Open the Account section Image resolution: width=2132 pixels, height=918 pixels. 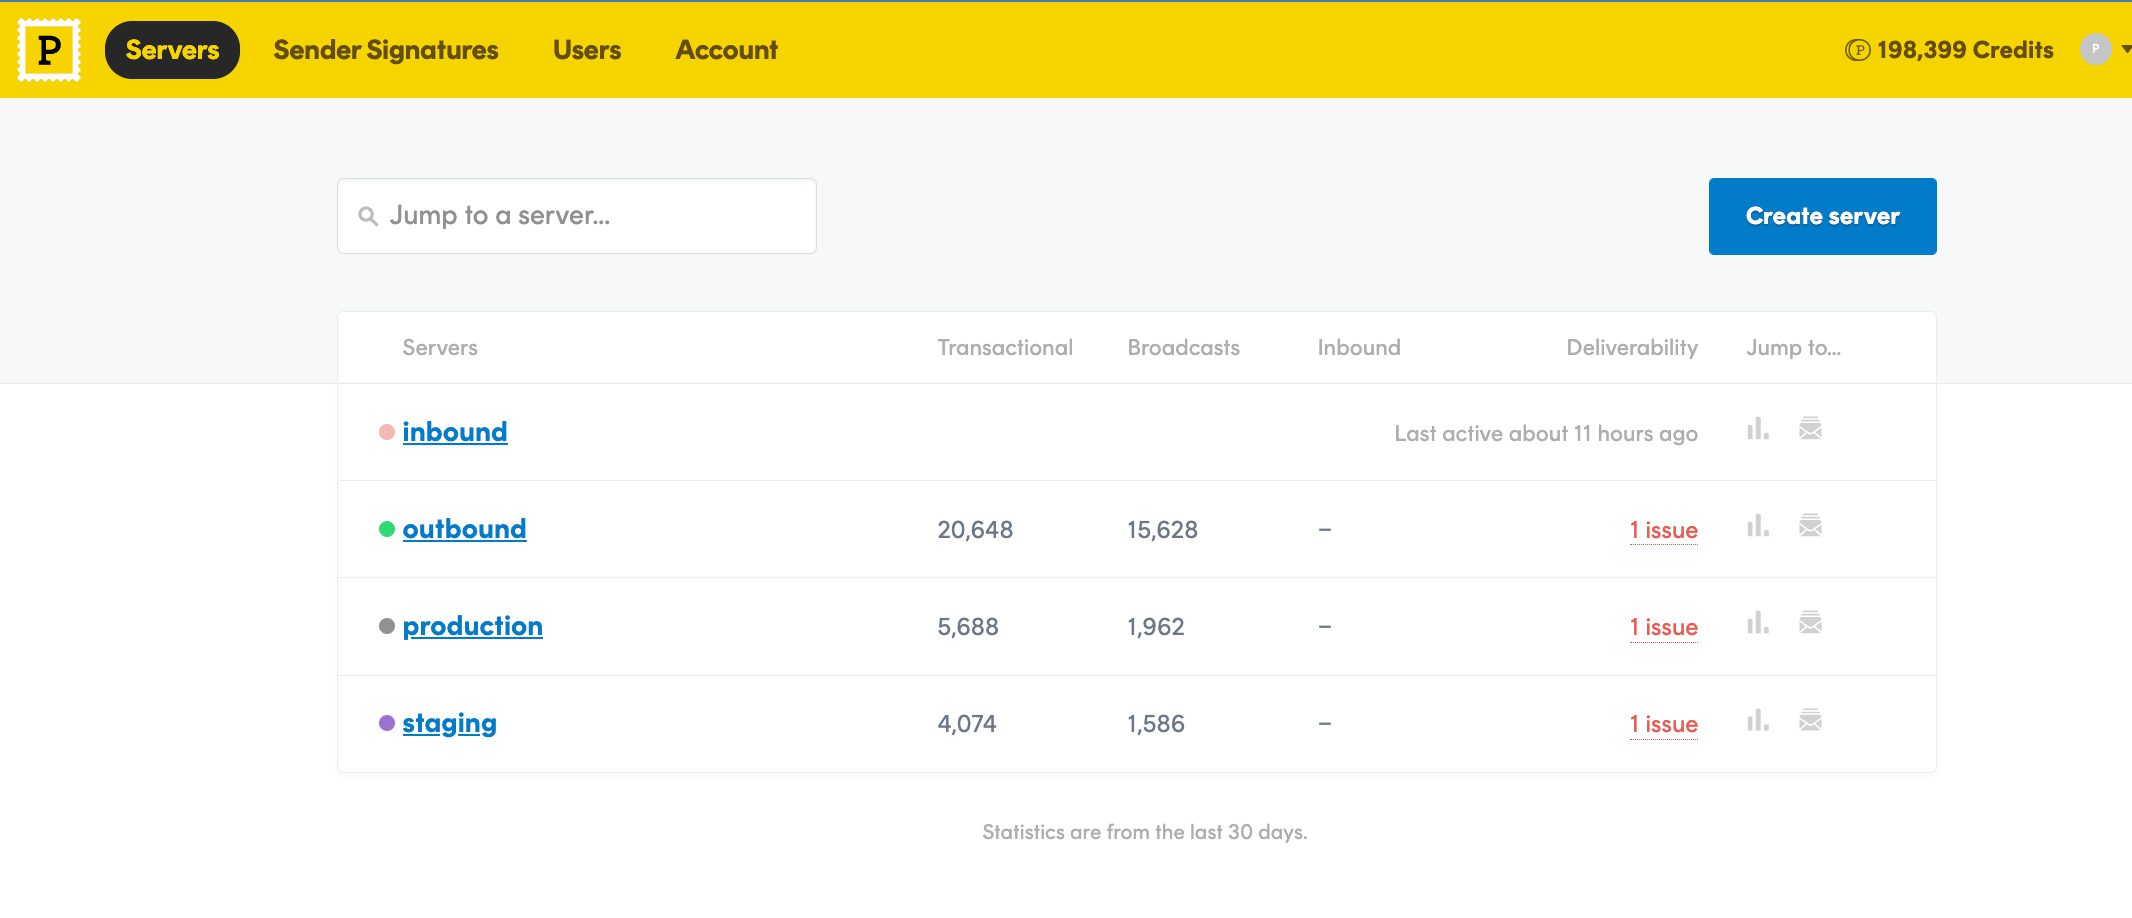pos(726,49)
